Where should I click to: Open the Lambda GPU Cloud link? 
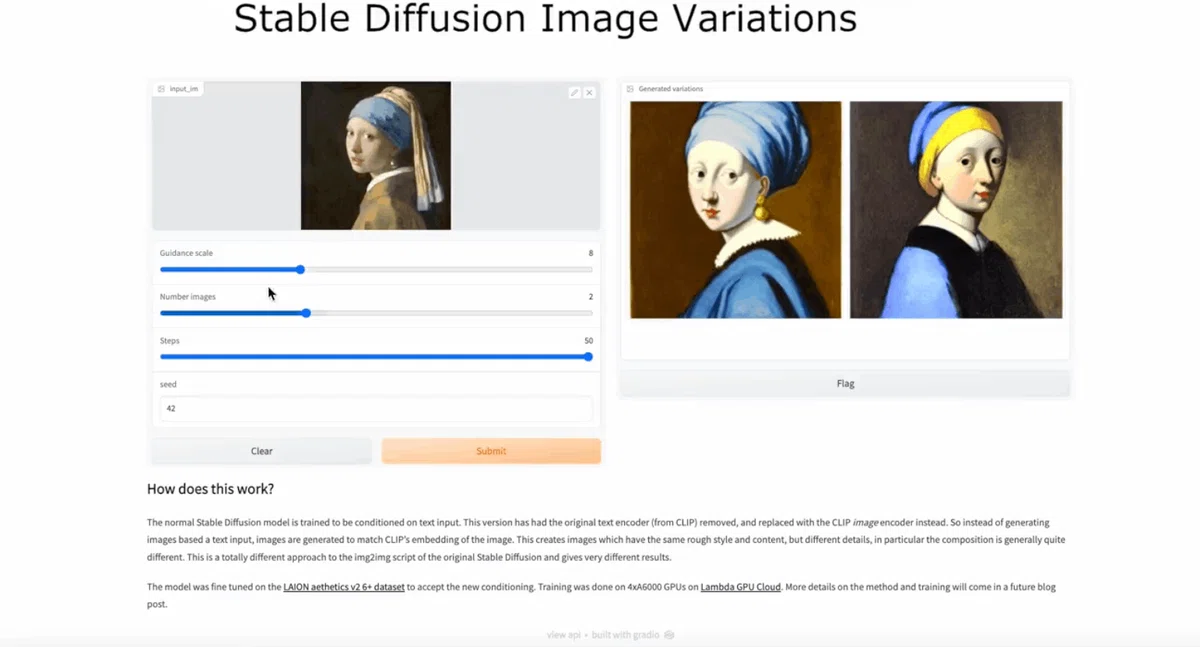740,587
